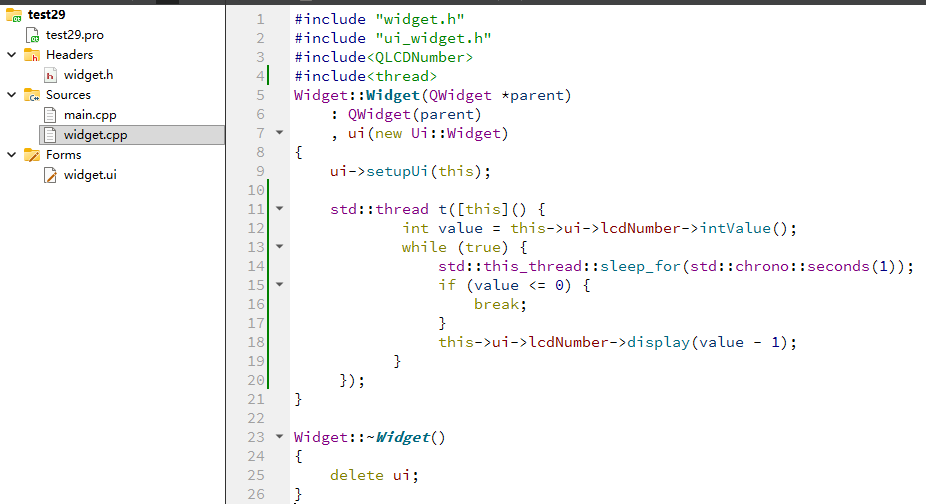Click the widget.cpp file icon
Viewport: 926px width, 504px height.
pyautogui.click(x=50, y=135)
